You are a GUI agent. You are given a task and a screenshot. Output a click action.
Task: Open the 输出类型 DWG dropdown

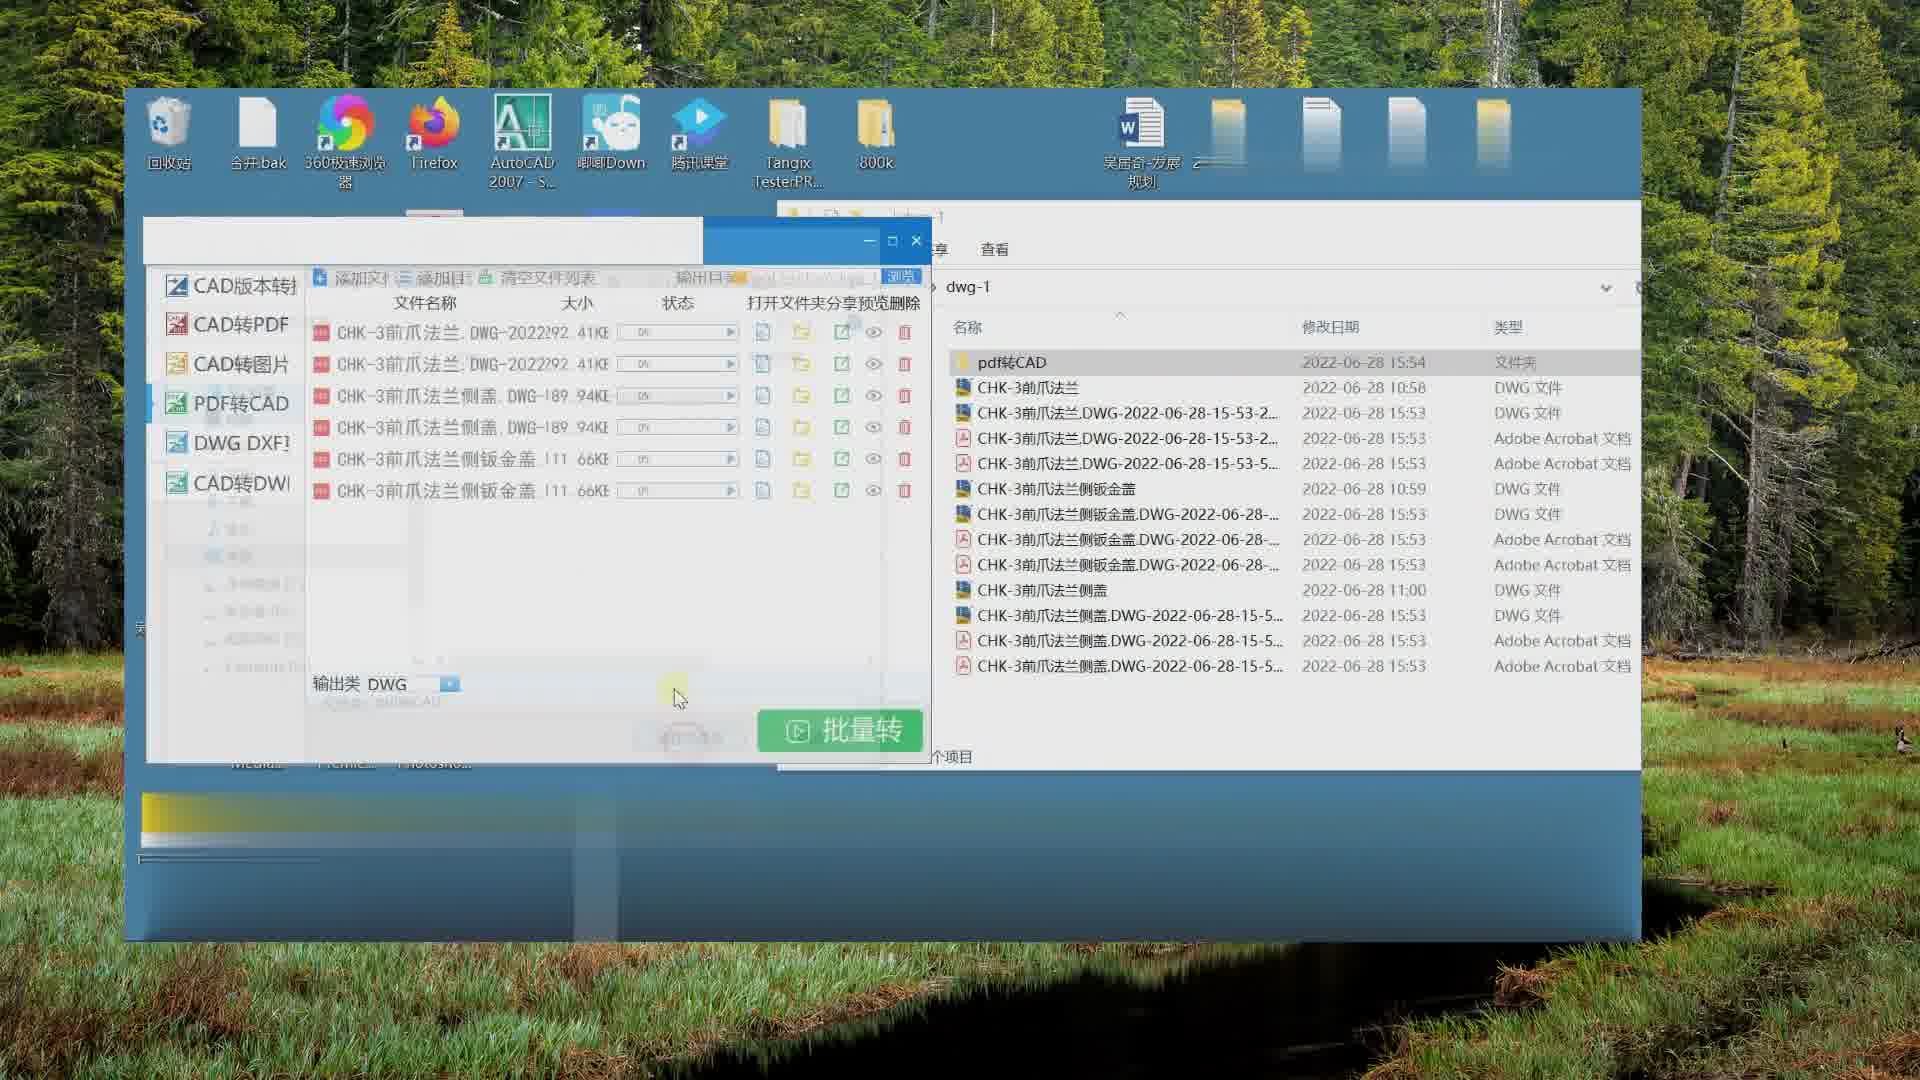pyautogui.click(x=450, y=684)
